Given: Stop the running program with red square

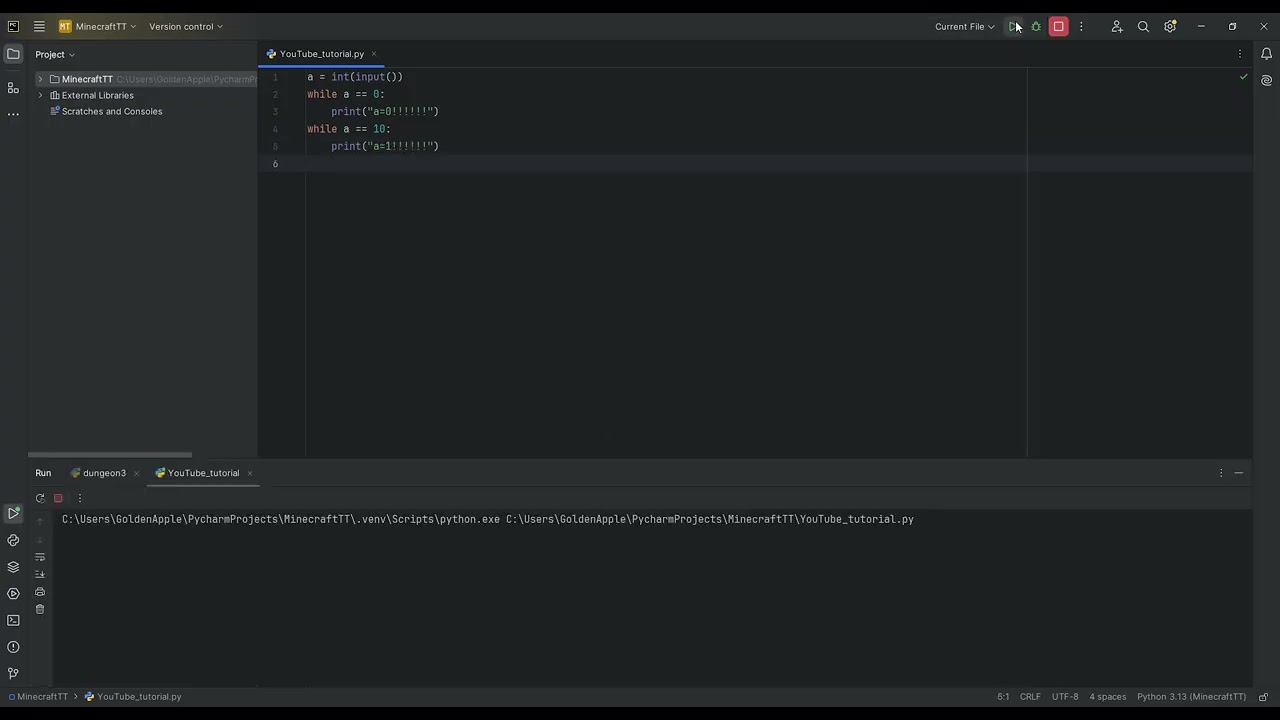Looking at the screenshot, I should pos(1058,27).
